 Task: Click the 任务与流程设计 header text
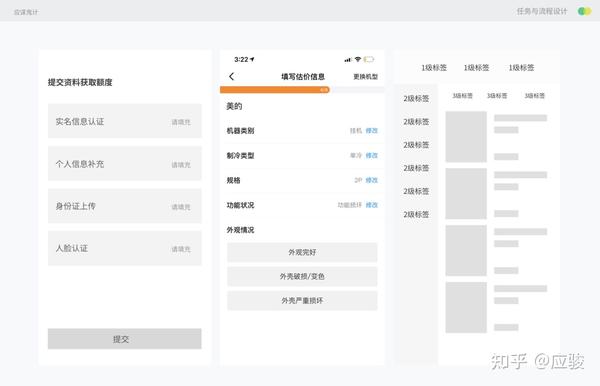[x=542, y=11]
